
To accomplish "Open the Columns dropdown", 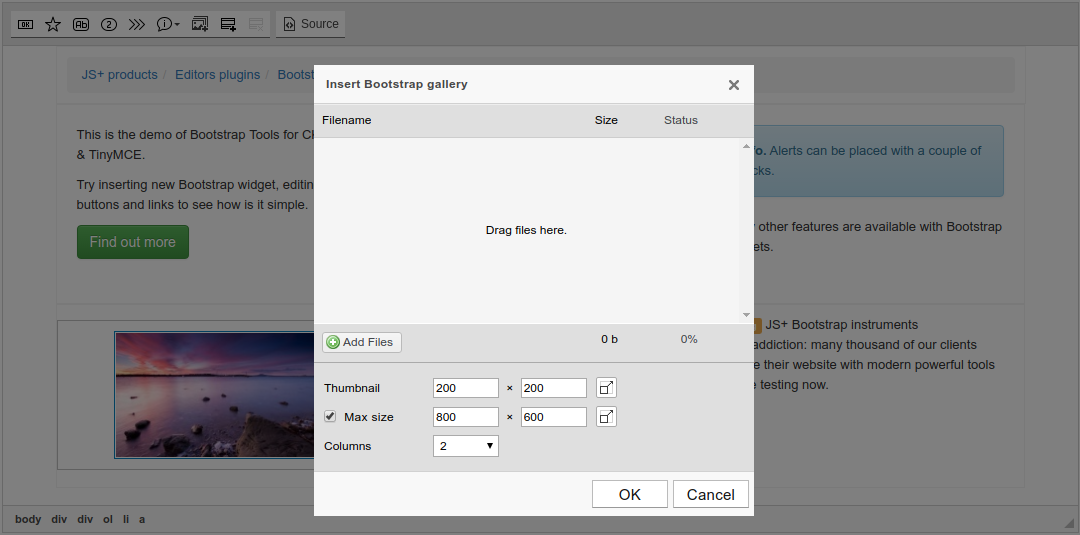I will [x=466, y=446].
